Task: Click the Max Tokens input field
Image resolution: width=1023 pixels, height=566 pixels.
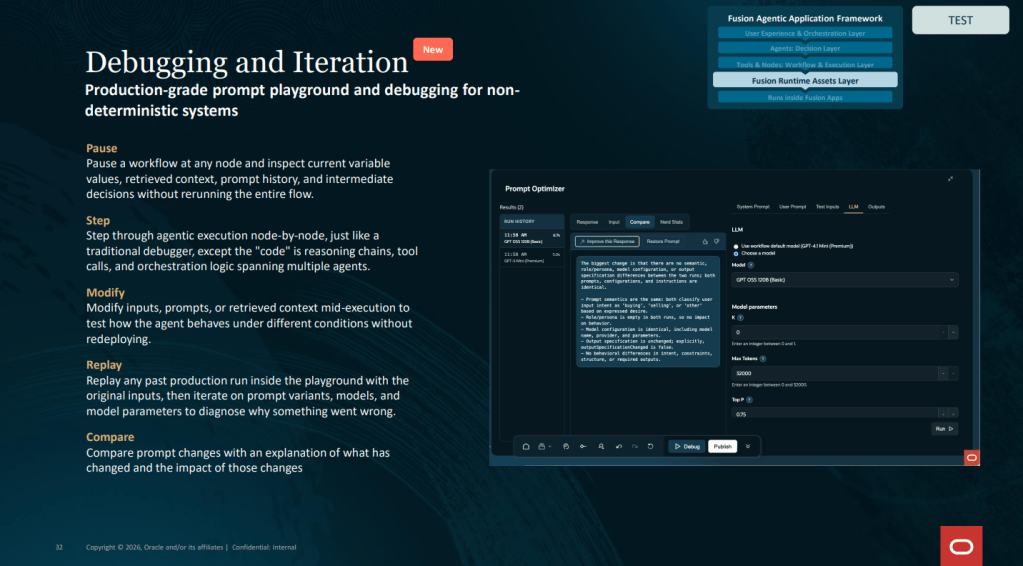Action: coord(834,374)
